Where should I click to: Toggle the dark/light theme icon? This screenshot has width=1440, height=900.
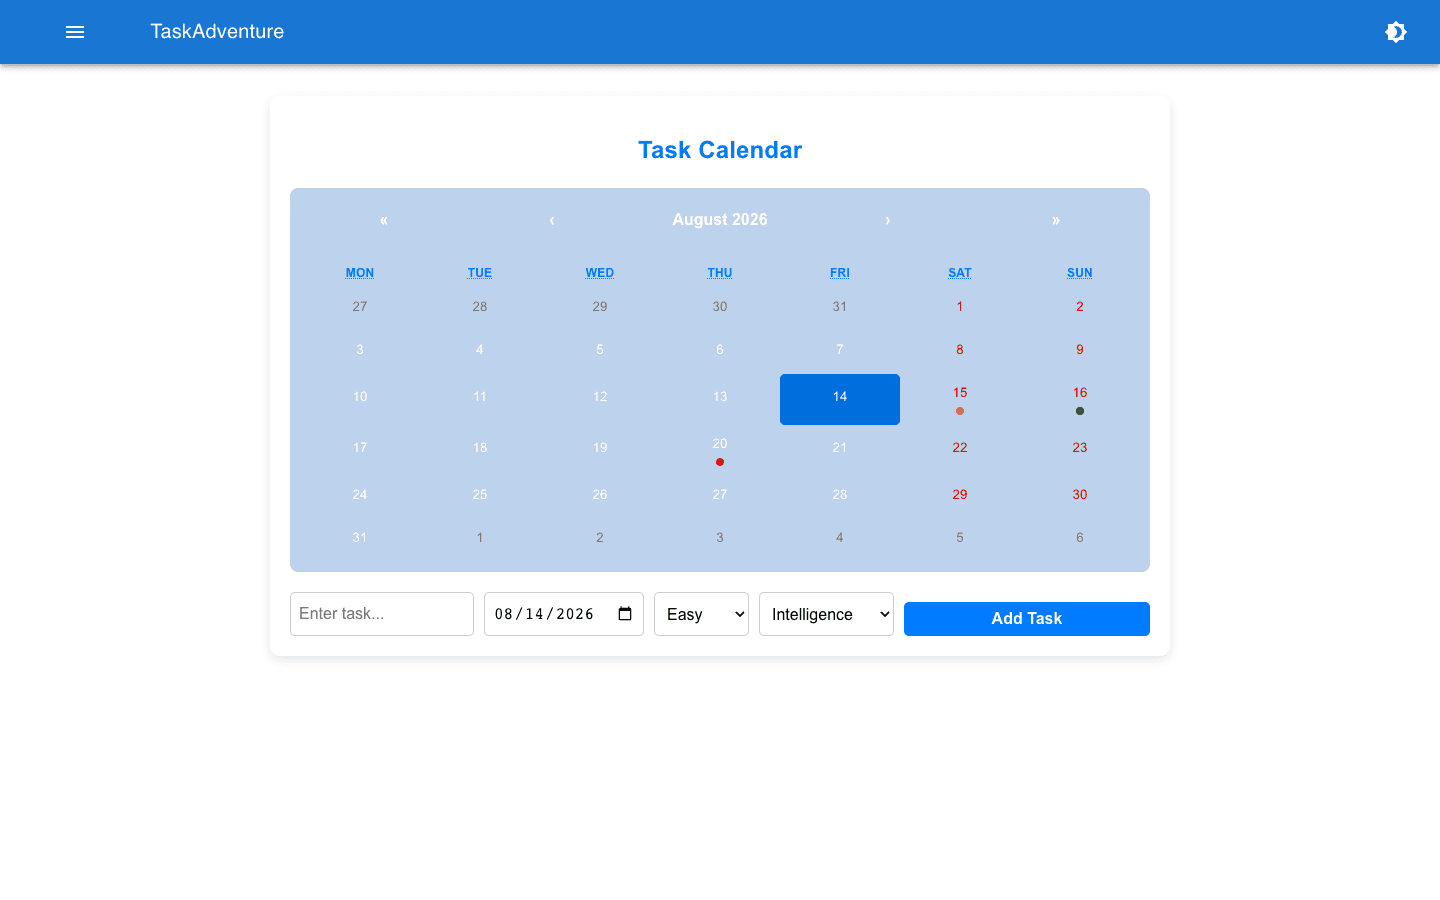(1396, 32)
